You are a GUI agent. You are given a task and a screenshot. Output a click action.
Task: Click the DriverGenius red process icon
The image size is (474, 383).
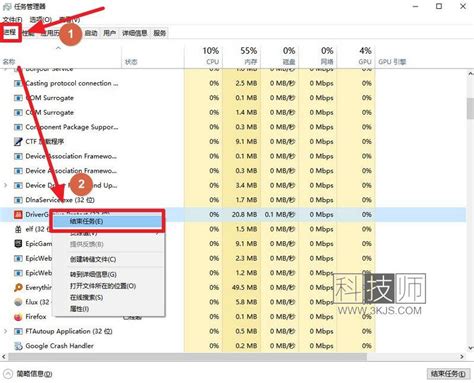18,215
